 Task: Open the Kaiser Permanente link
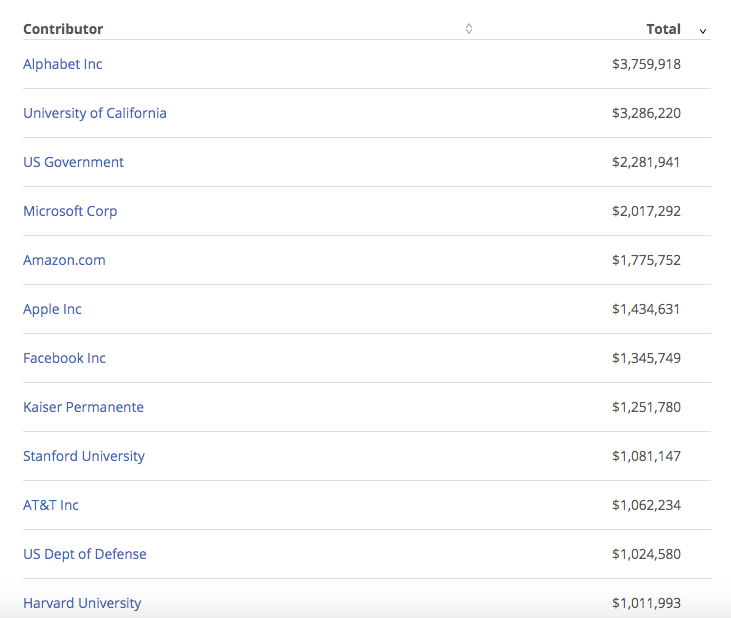83,407
